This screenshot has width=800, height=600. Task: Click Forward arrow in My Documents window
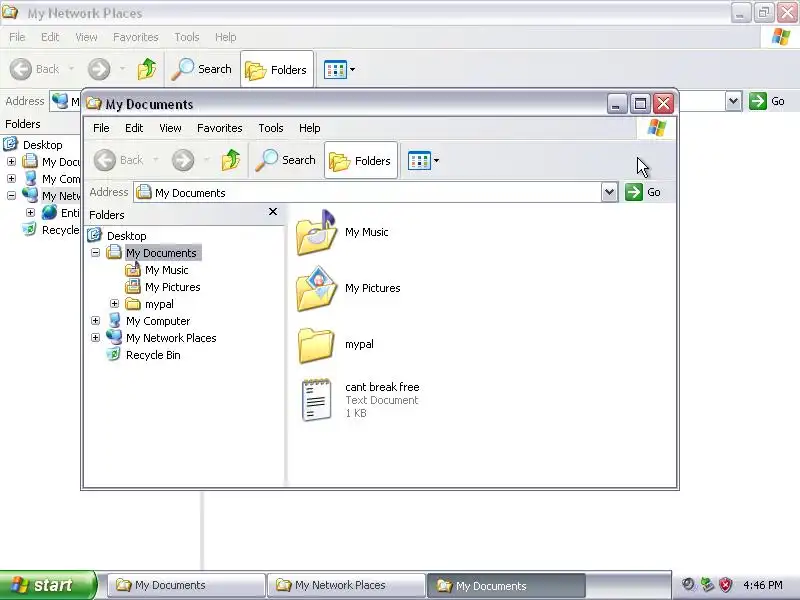(x=183, y=160)
